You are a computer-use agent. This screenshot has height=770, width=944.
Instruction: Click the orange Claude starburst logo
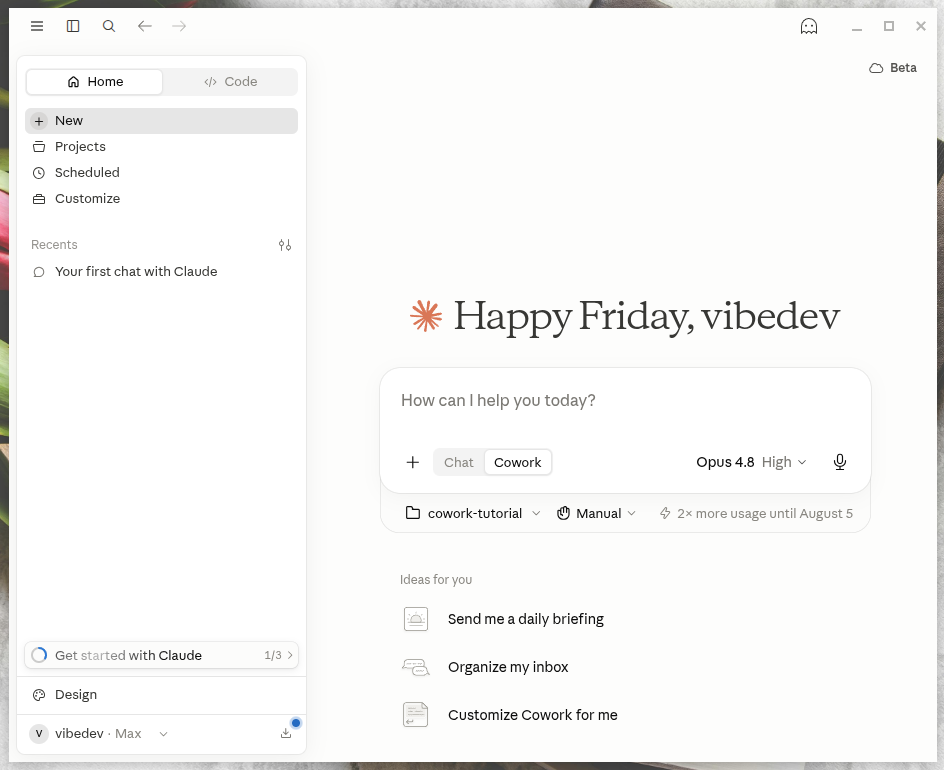[426, 316]
